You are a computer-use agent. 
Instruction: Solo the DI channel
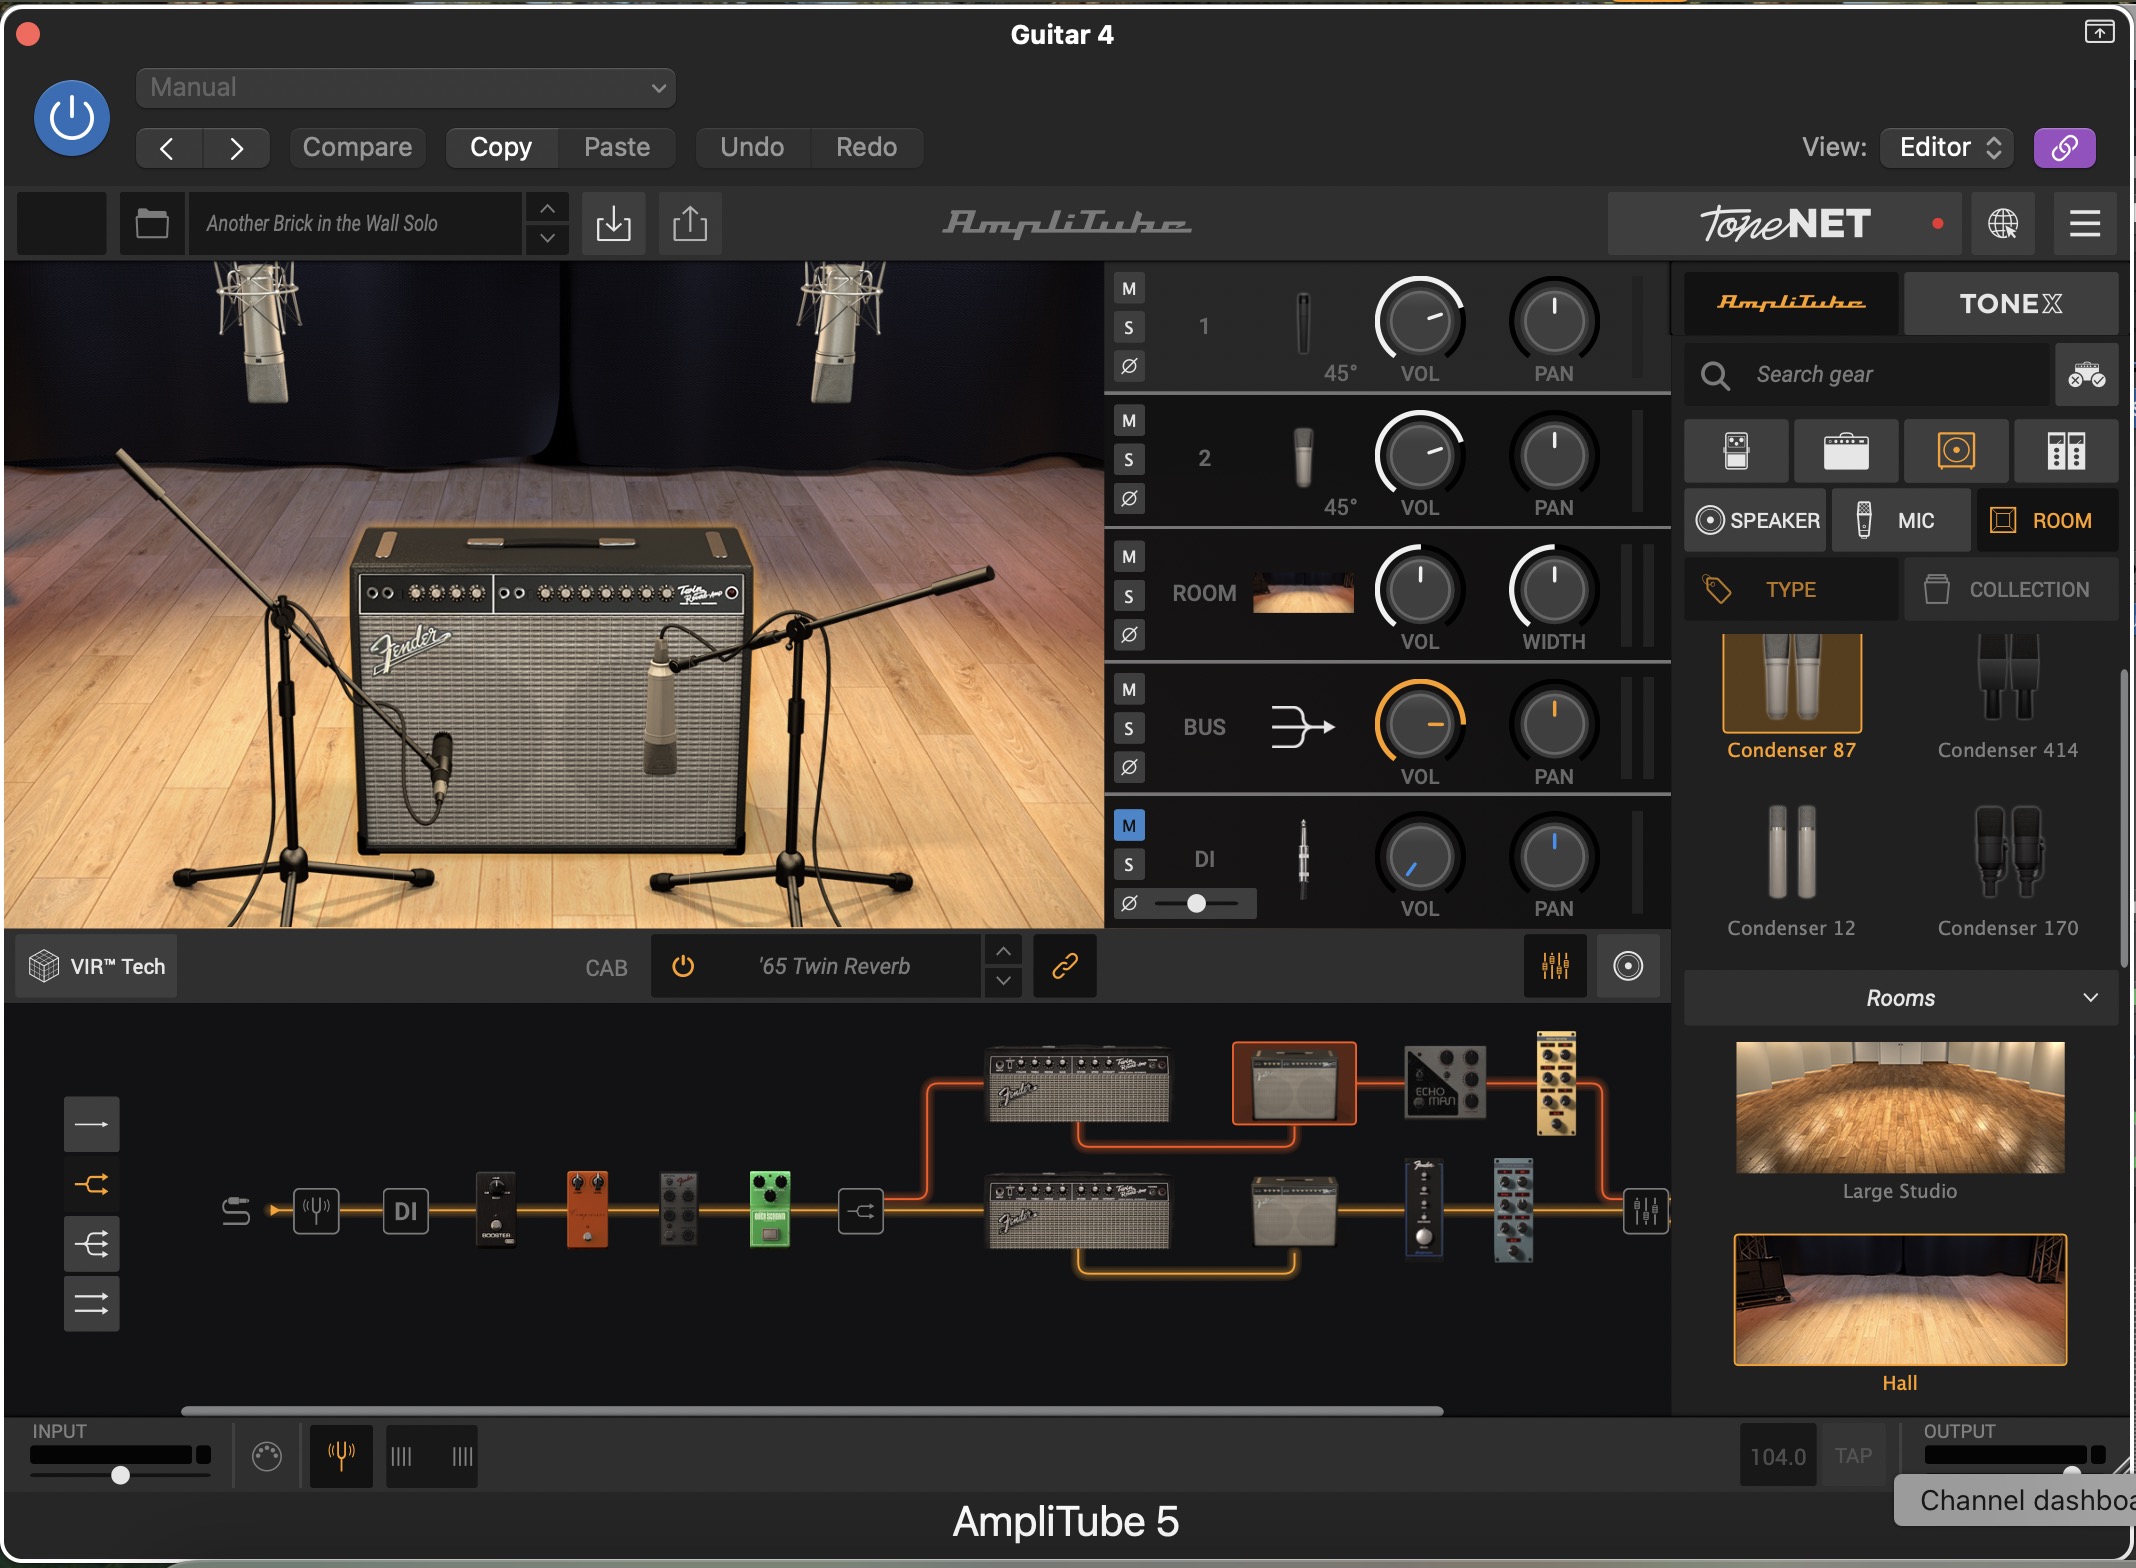click(1129, 864)
